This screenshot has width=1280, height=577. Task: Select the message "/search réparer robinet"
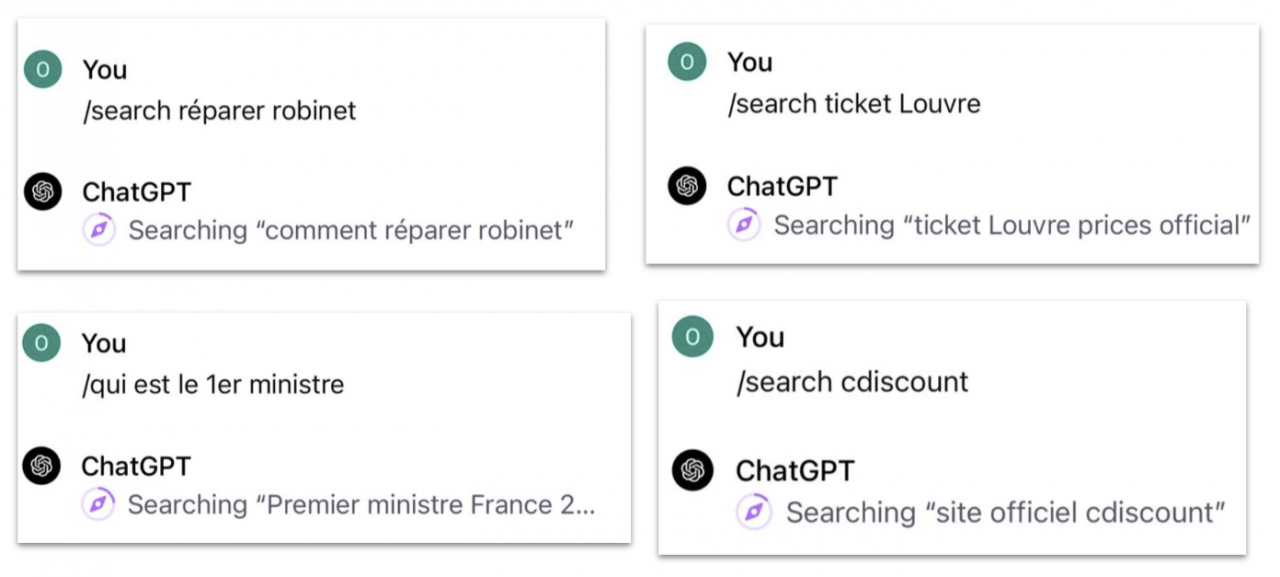pos(220,110)
